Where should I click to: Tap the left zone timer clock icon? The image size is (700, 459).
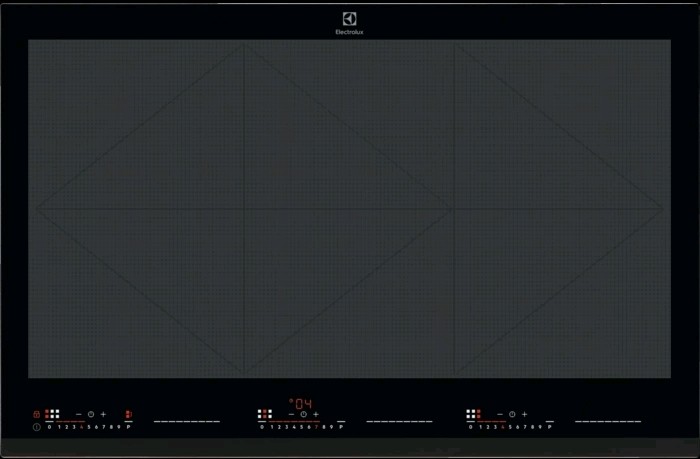91,414
